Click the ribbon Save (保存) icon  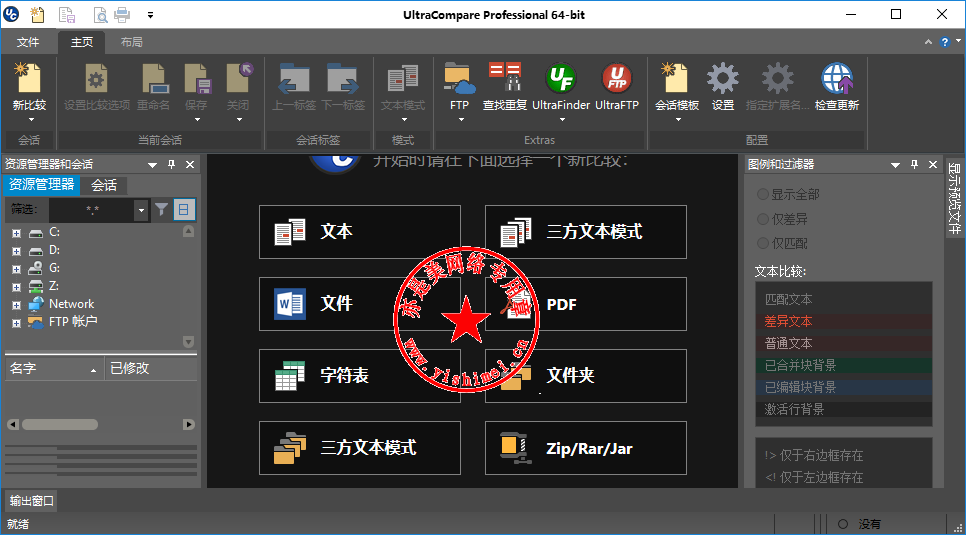pos(198,78)
